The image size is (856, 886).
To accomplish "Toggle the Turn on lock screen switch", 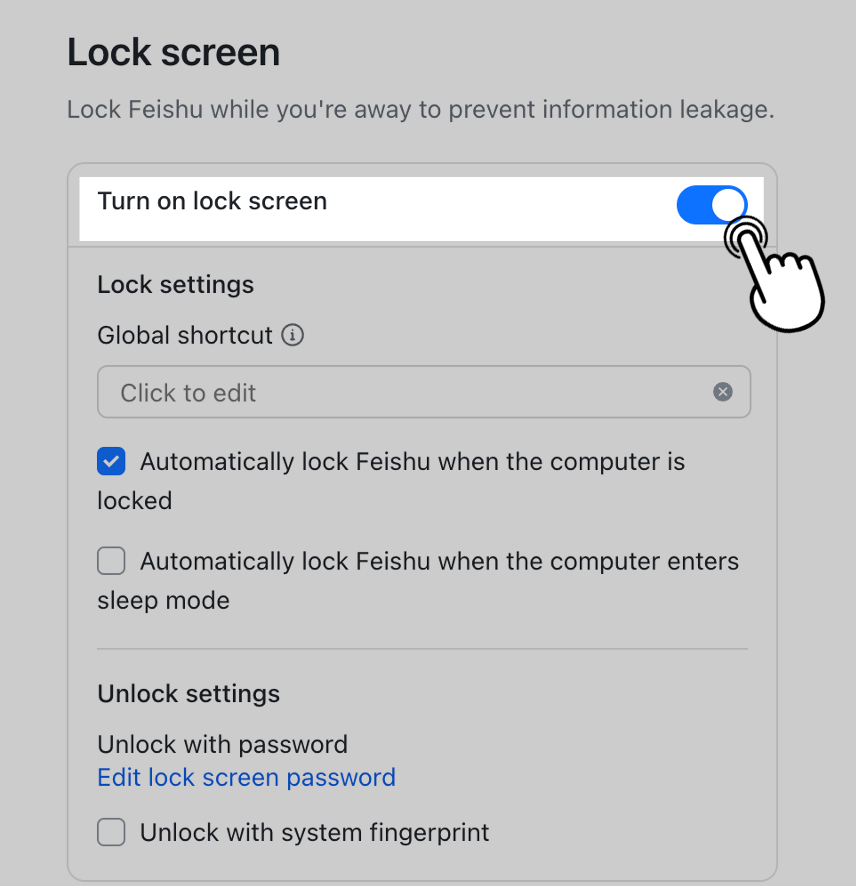I will coord(711,205).
